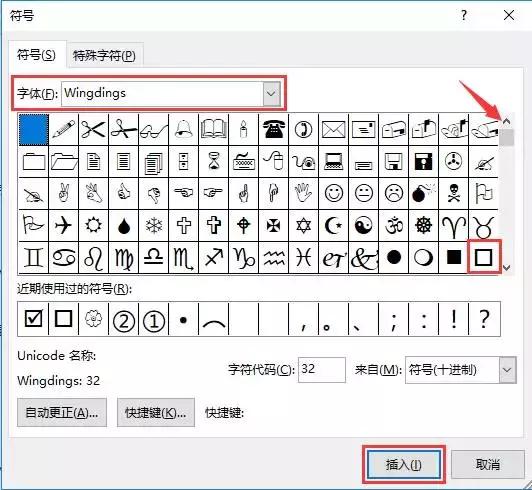The height and width of the screenshot is (490, 532).
Task: Click the selected blue space symbol cell
Action: (33, 130)
